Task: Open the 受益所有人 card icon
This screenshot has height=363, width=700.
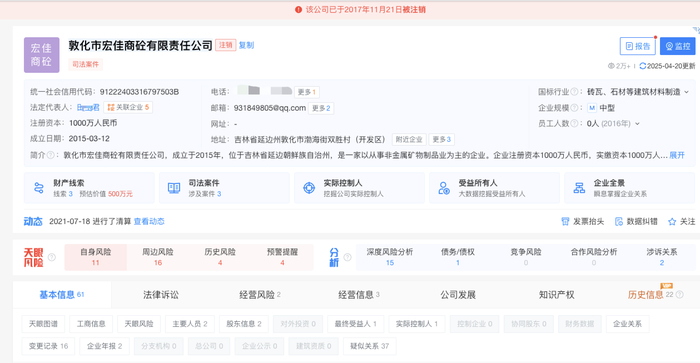Action: (x=444, y=188)
